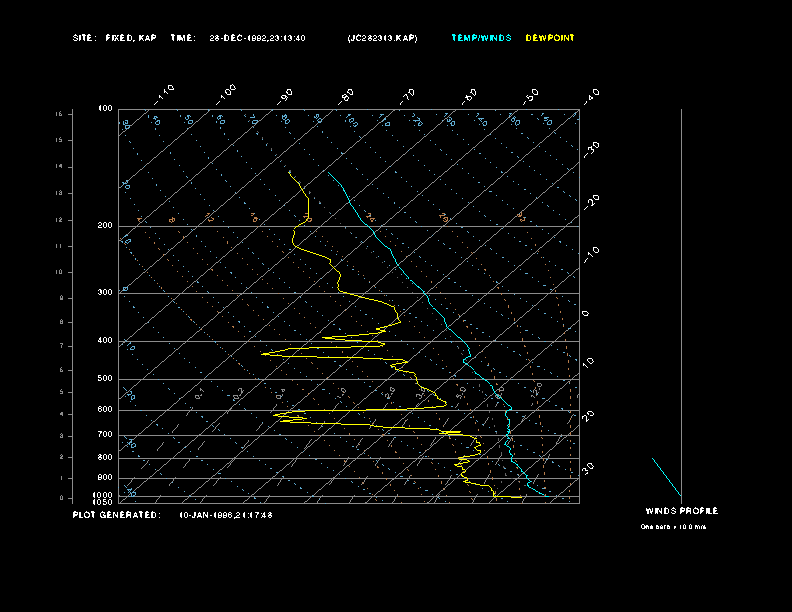
Task: Click the -60 temperature label above the chart
Action: tap(469, 96)
